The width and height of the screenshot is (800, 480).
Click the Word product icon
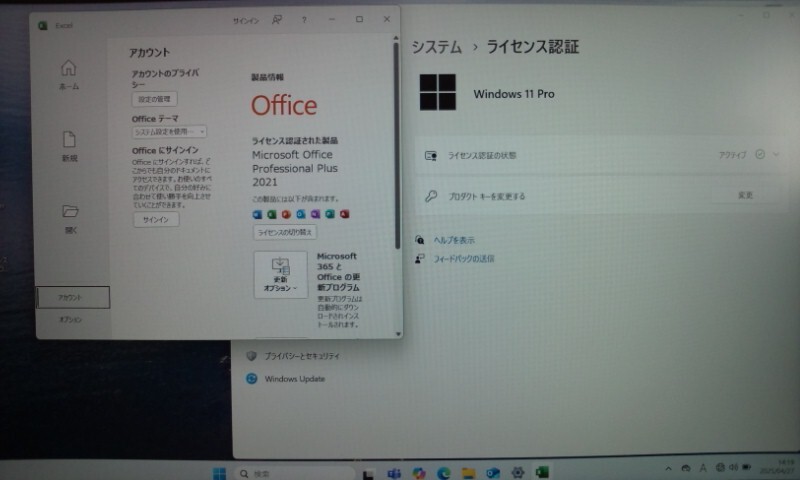coord(257,214)
